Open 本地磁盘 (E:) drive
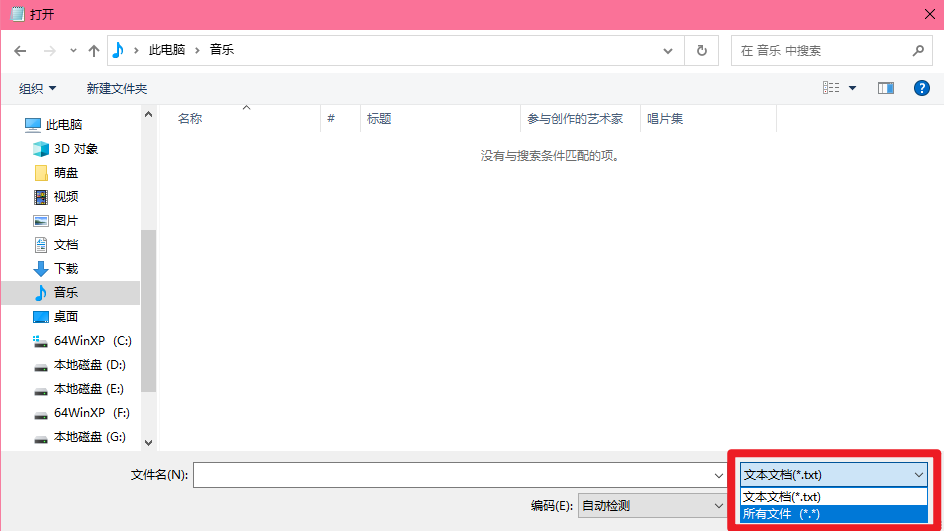Viewport: 944px width, 531px height. pyautogui.click(x=79, y=389)
